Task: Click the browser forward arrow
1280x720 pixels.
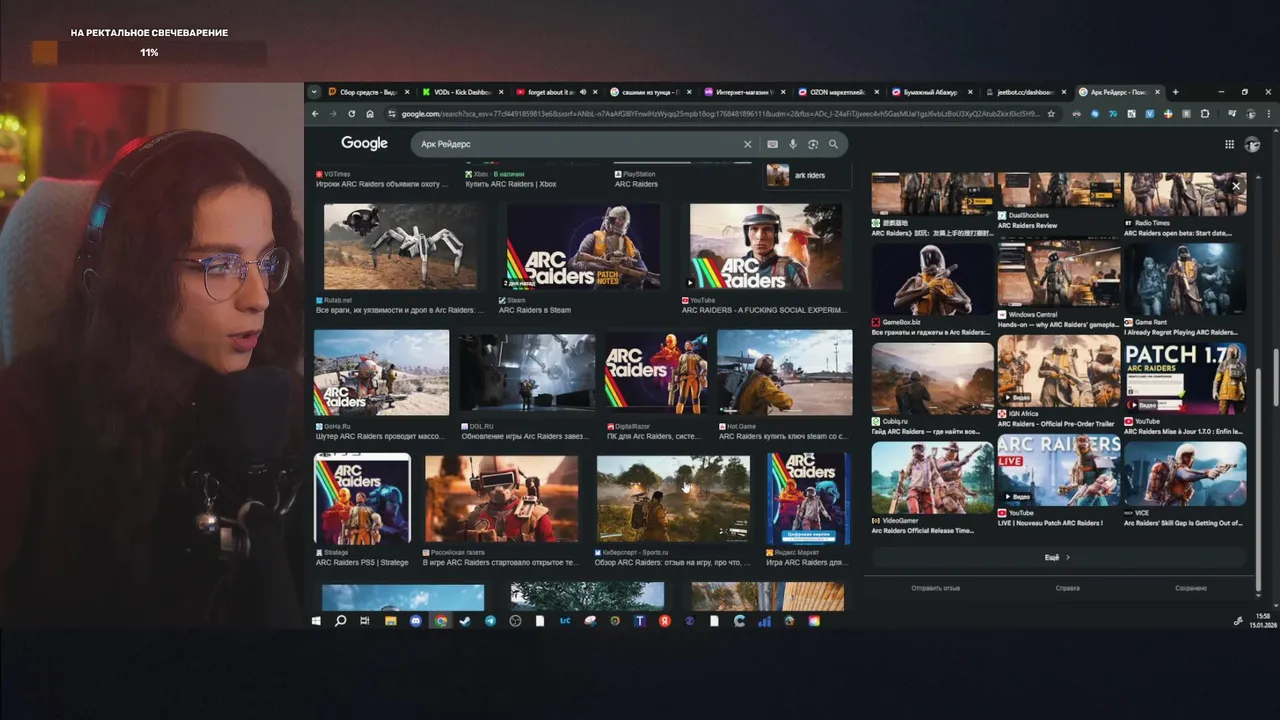Action: pos(333,114)
